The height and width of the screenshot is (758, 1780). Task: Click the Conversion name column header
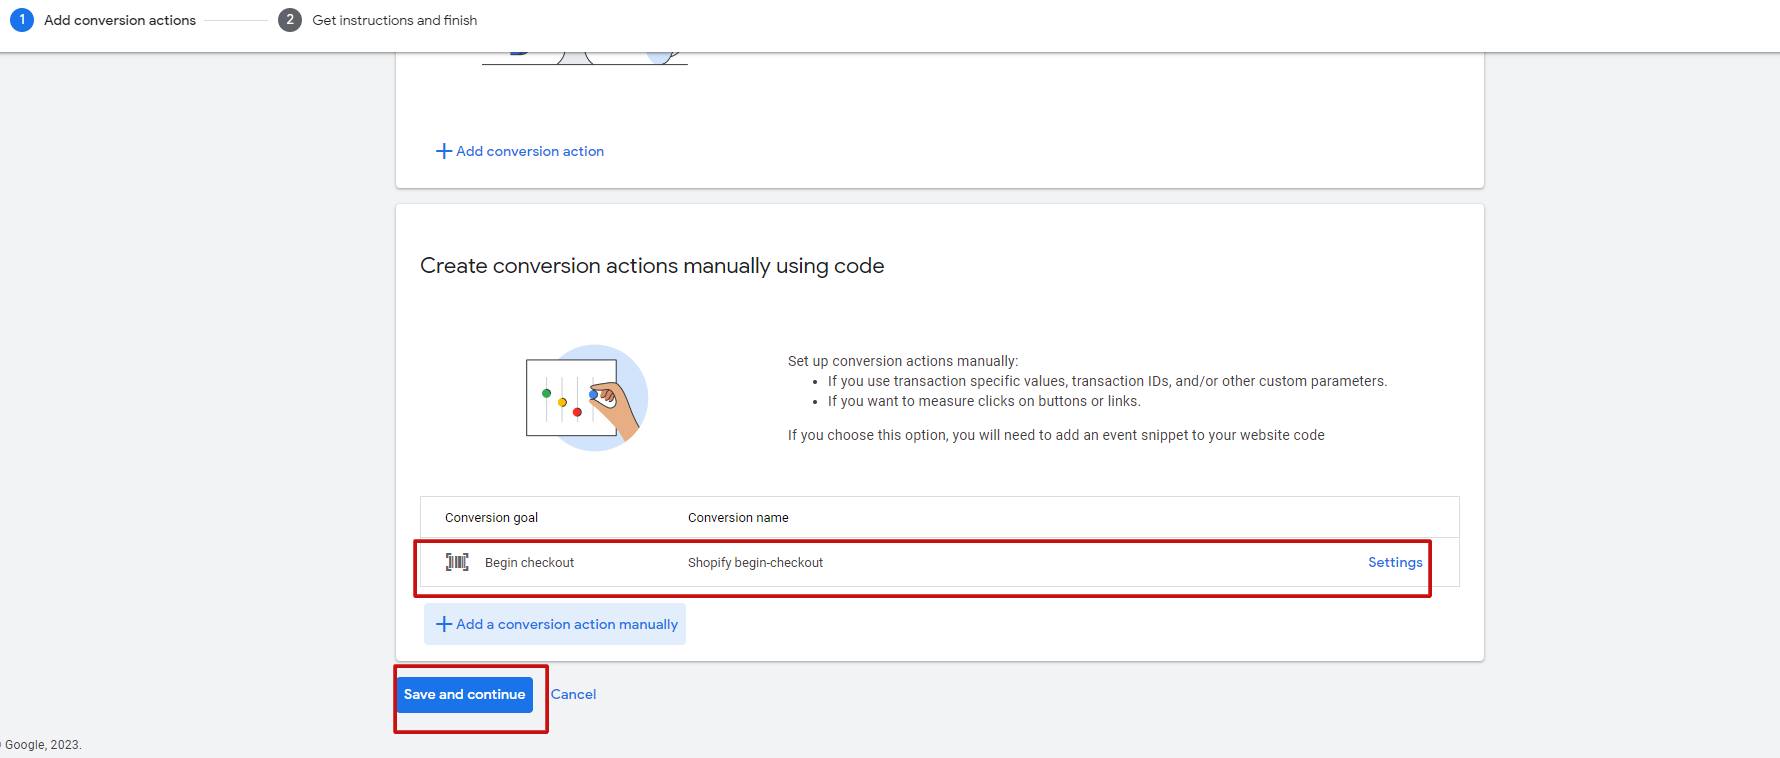click(738, 518)
